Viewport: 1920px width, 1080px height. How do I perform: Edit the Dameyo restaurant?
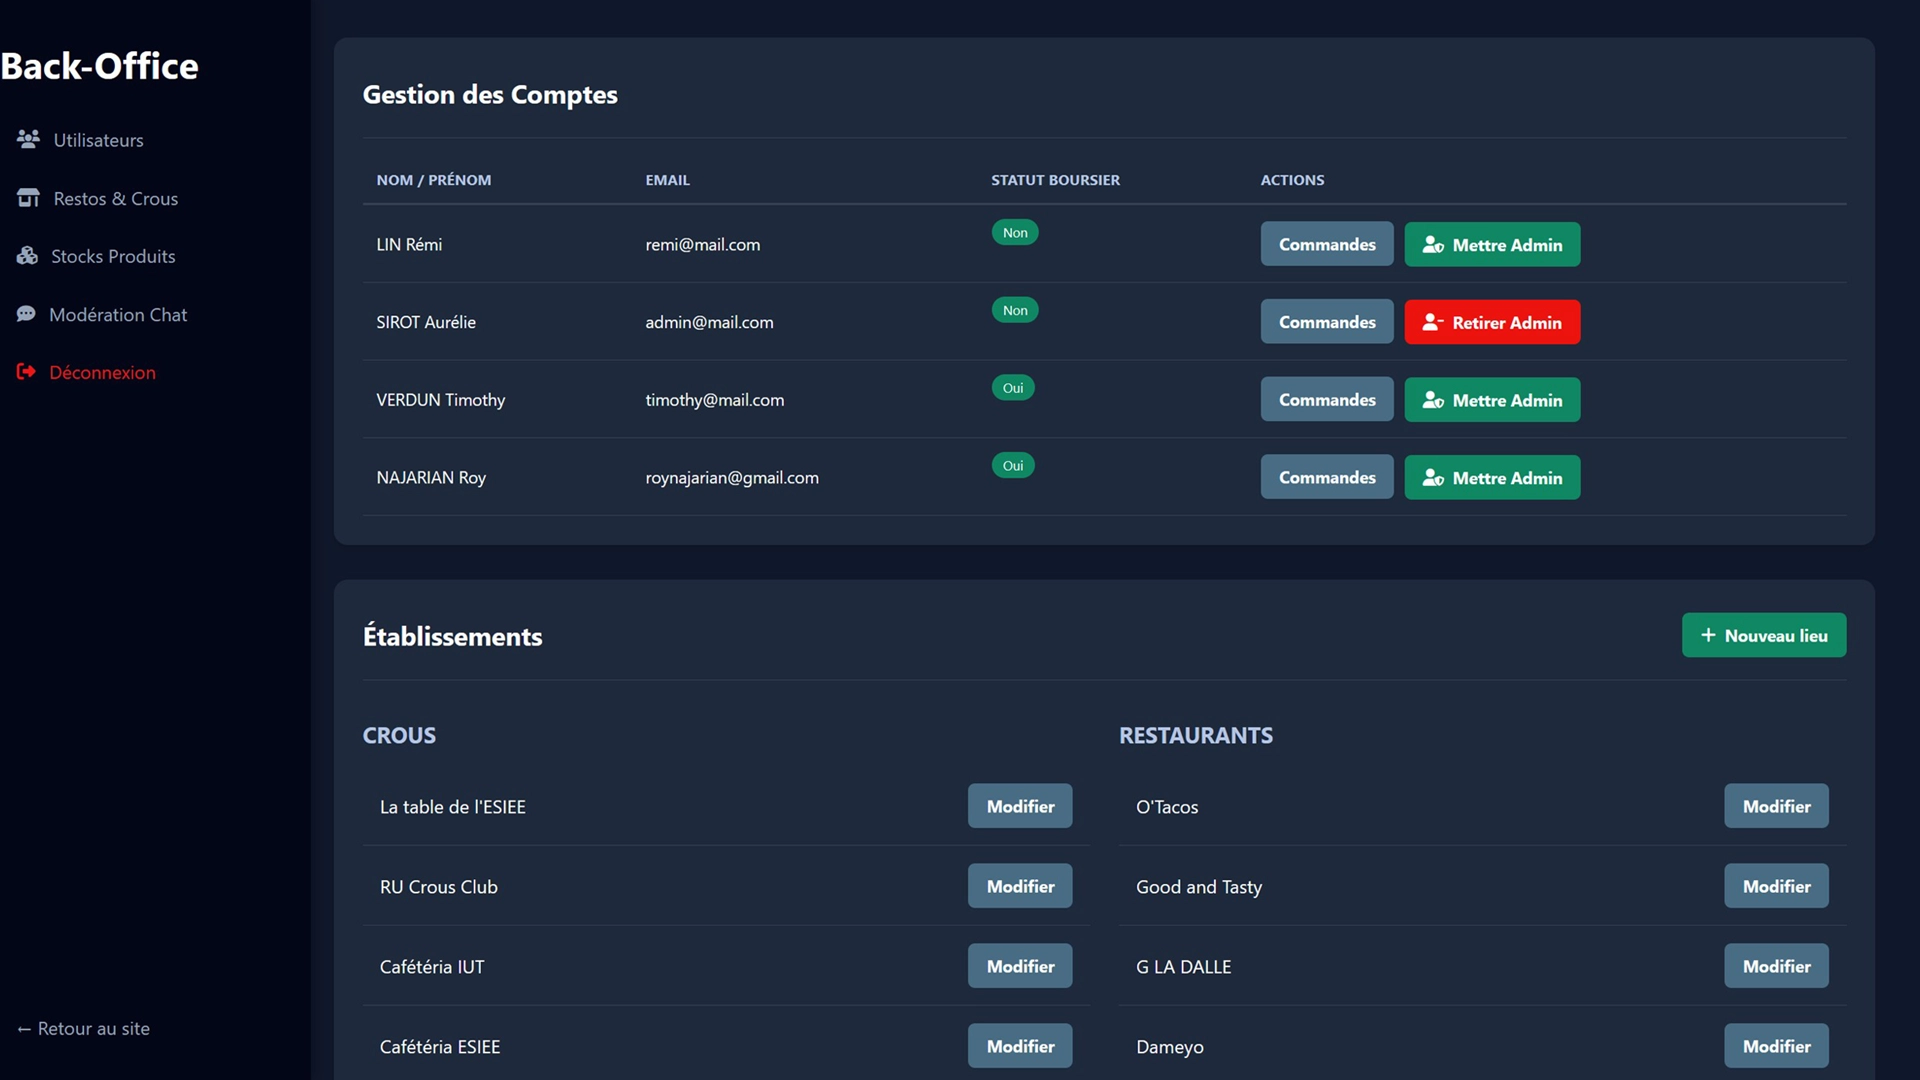[1776, 1046]
